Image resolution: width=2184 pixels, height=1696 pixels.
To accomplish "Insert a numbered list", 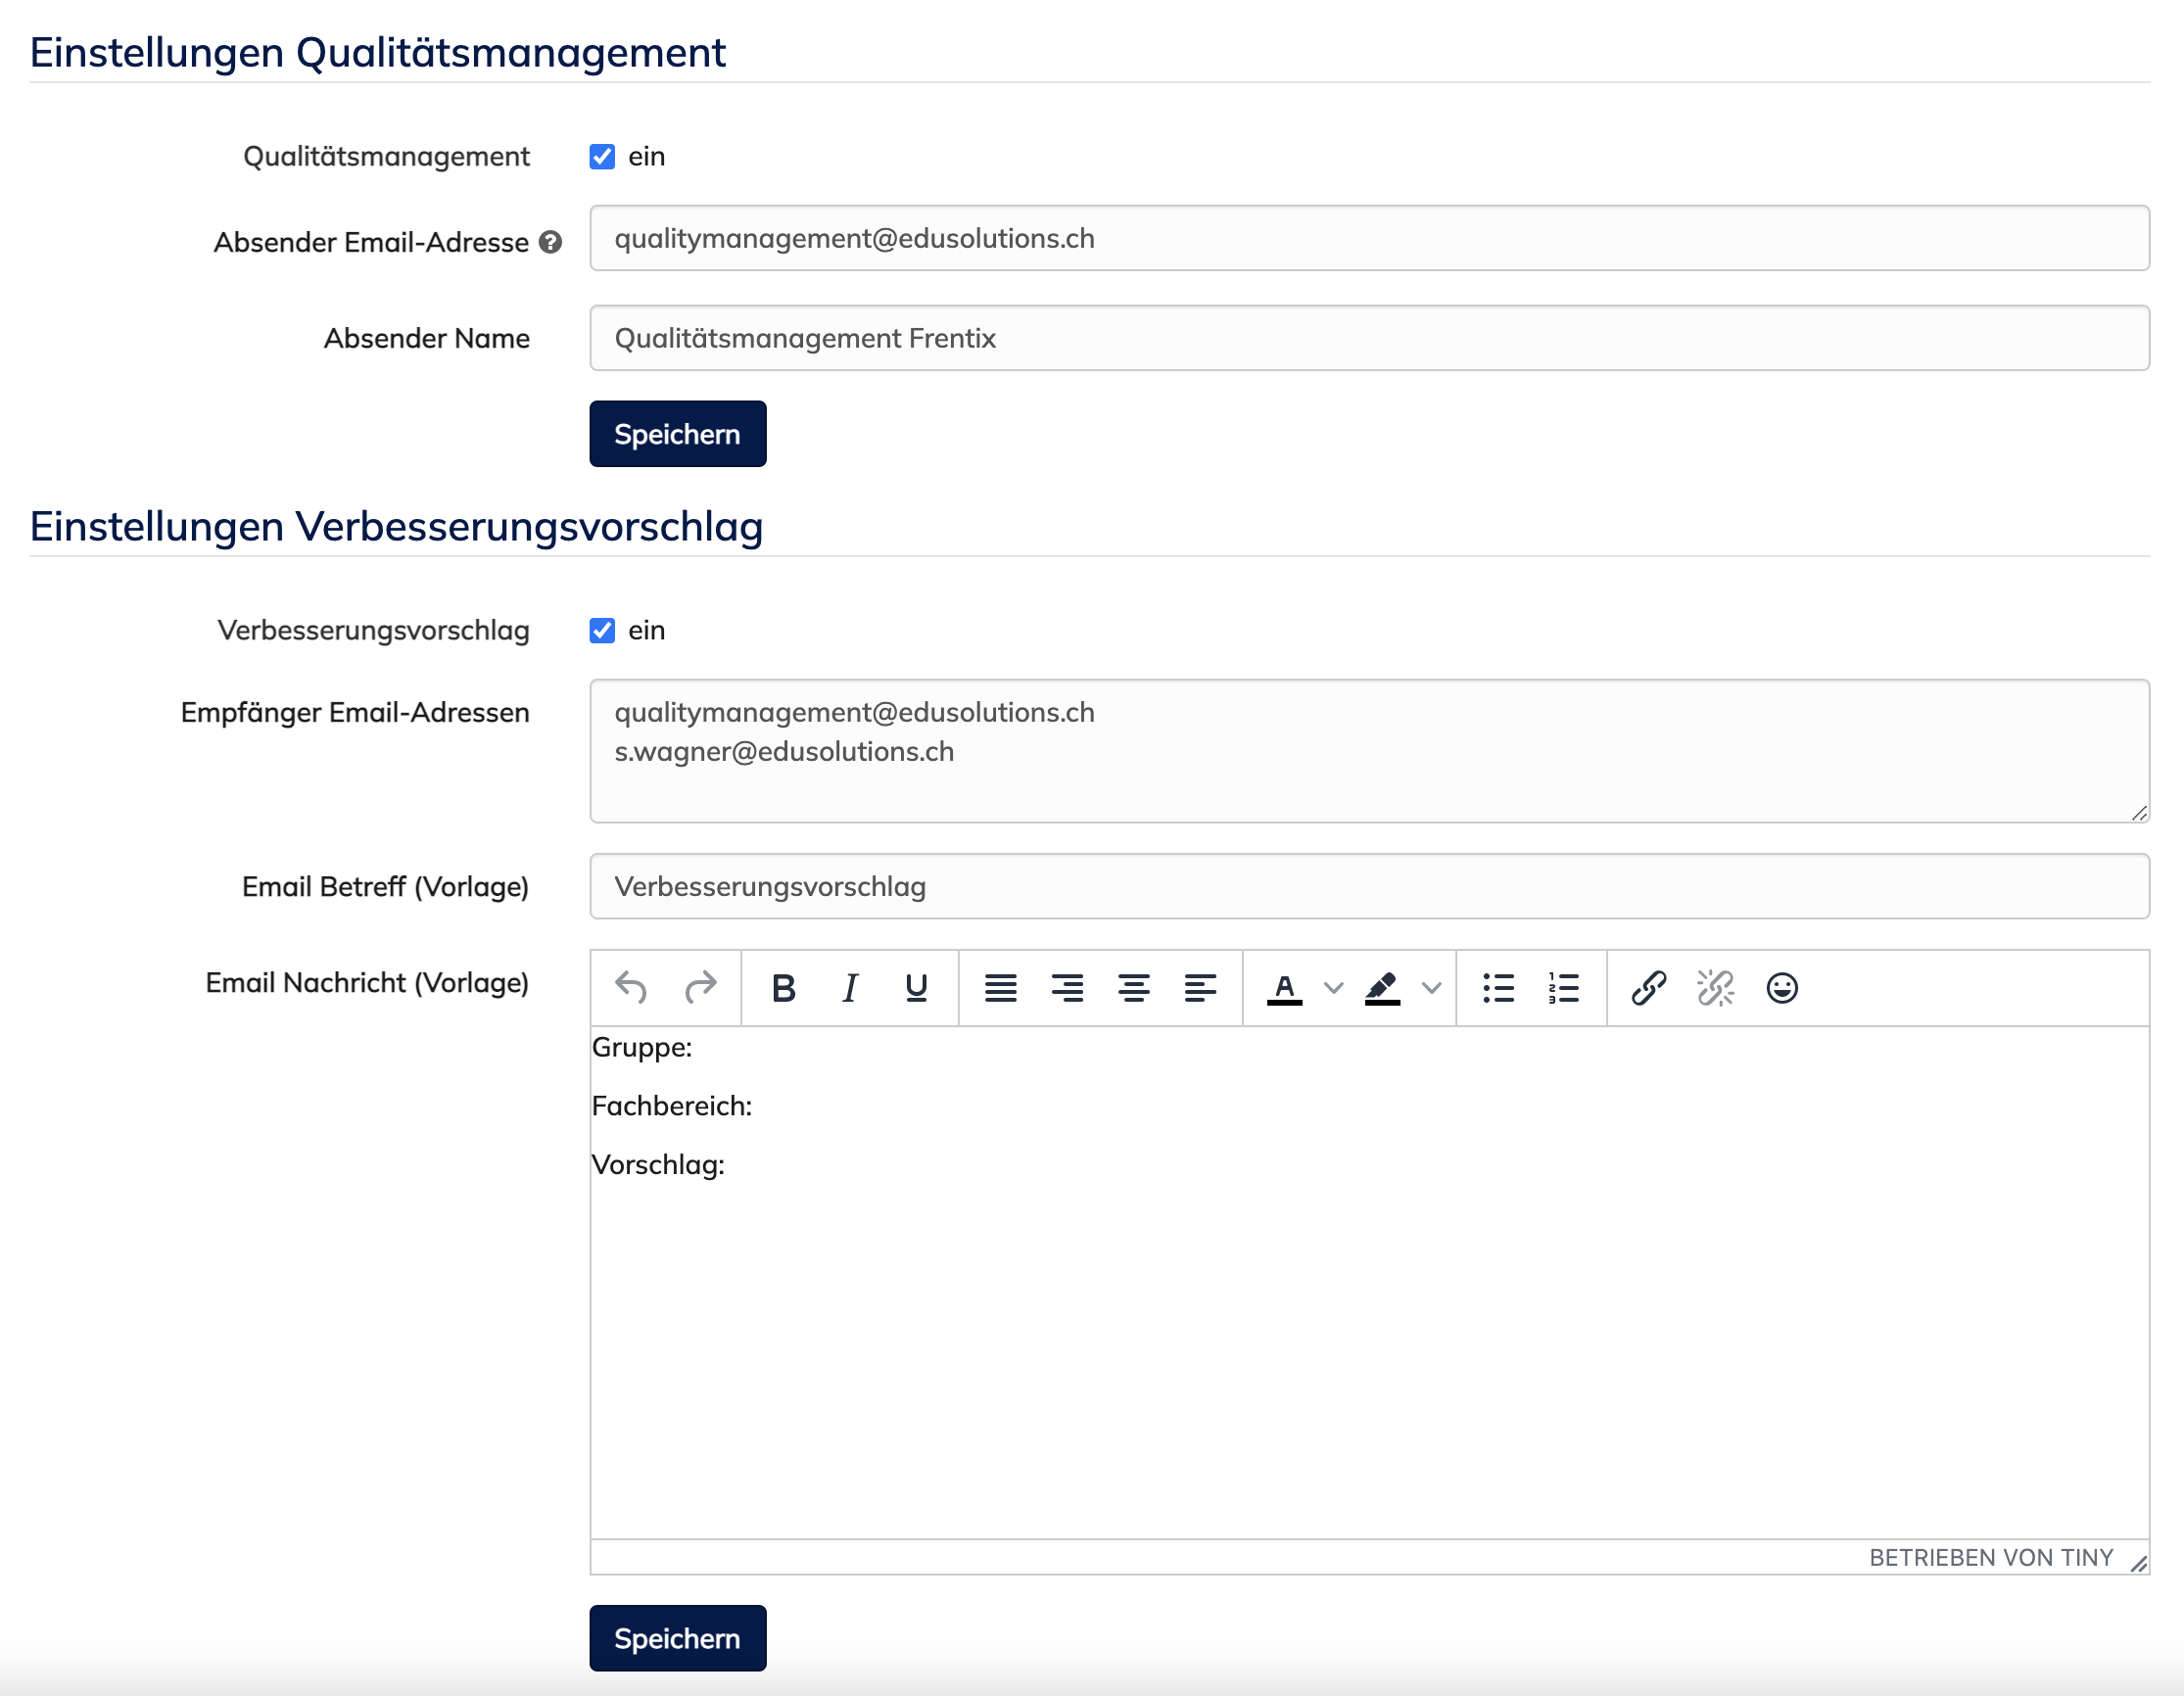I will point(1564,988).
